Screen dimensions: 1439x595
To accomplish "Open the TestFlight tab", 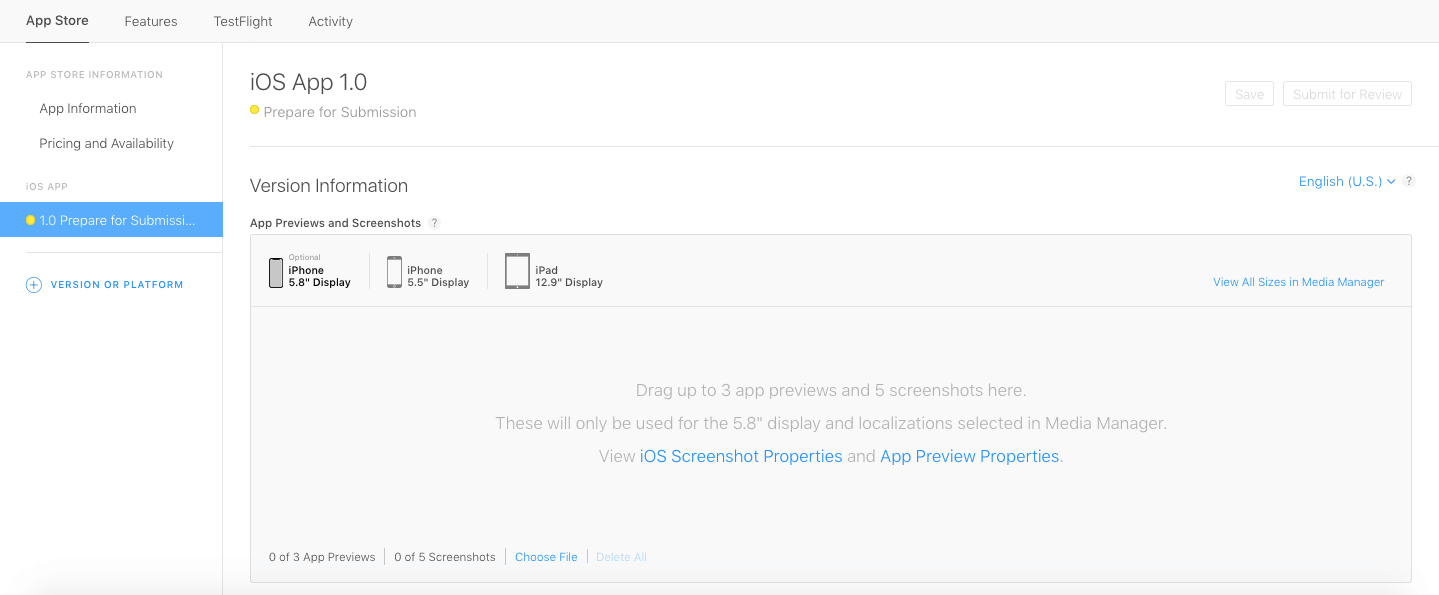I will click(x=243, y=21).
